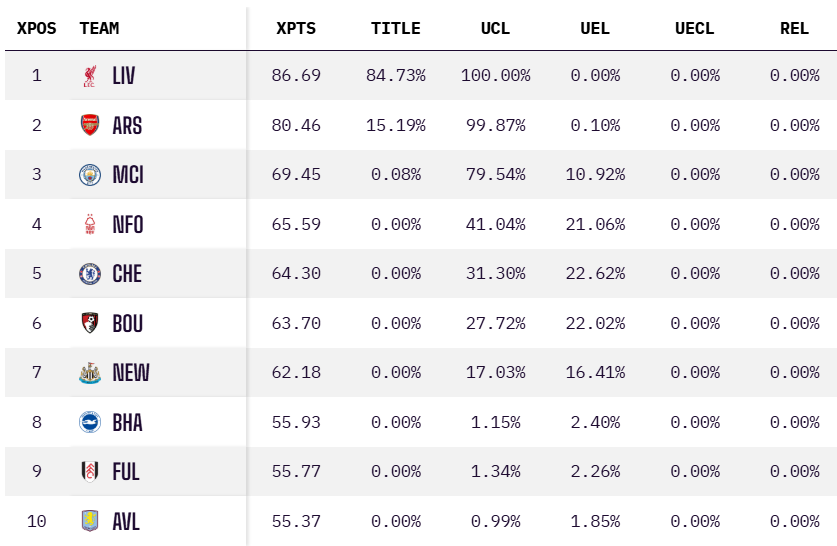Click the UECL column header

click(695, 28)
